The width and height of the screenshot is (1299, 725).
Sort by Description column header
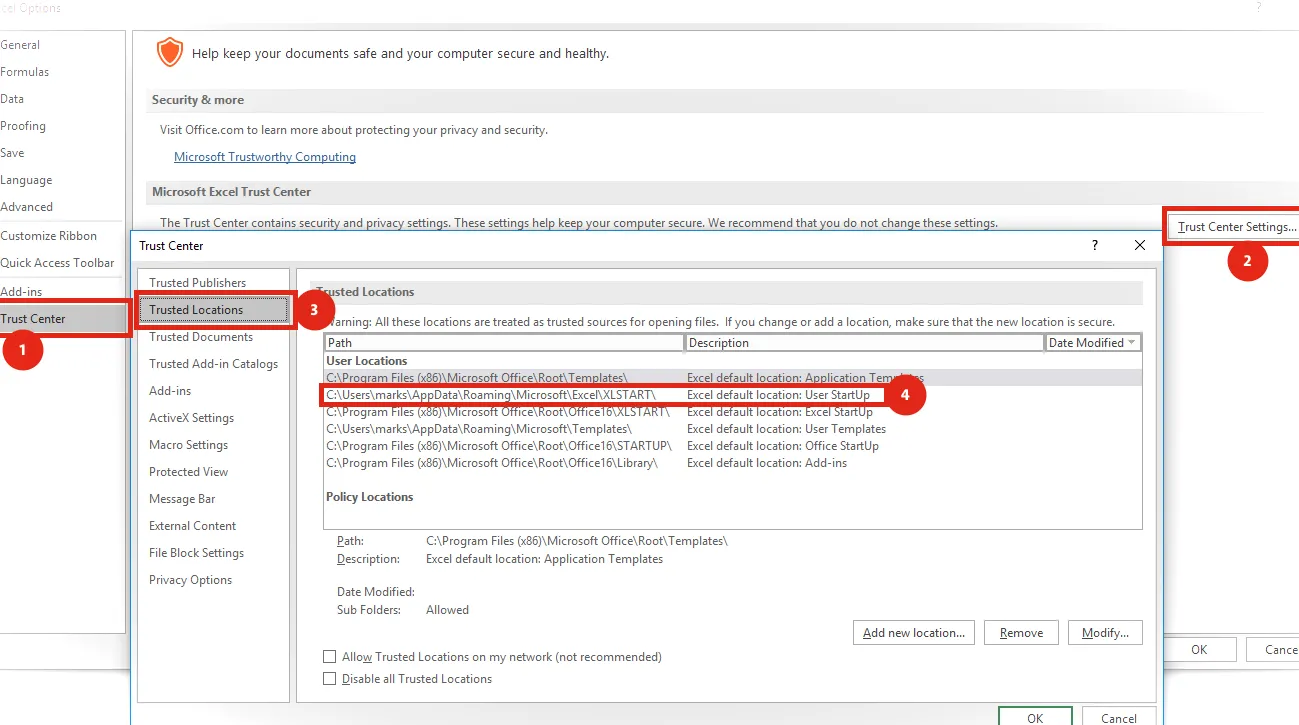tap(865, 343)
